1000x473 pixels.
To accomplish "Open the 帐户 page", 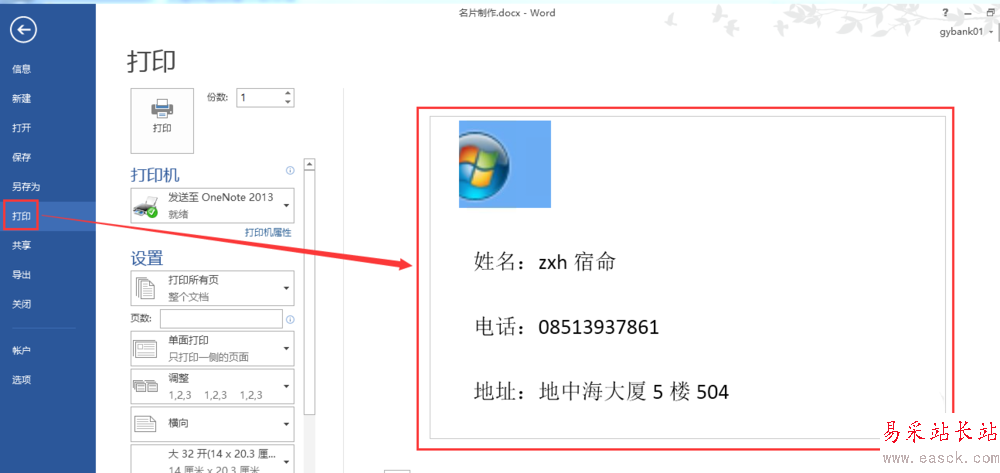I will point(22,350).
